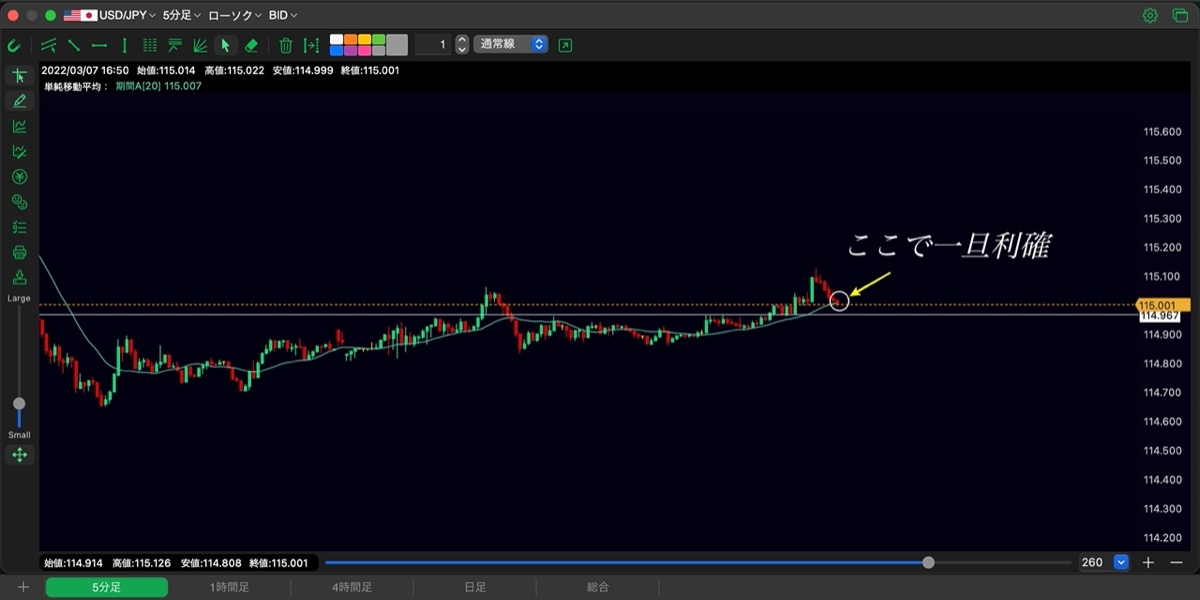Click the magnet snap icon

14,45
